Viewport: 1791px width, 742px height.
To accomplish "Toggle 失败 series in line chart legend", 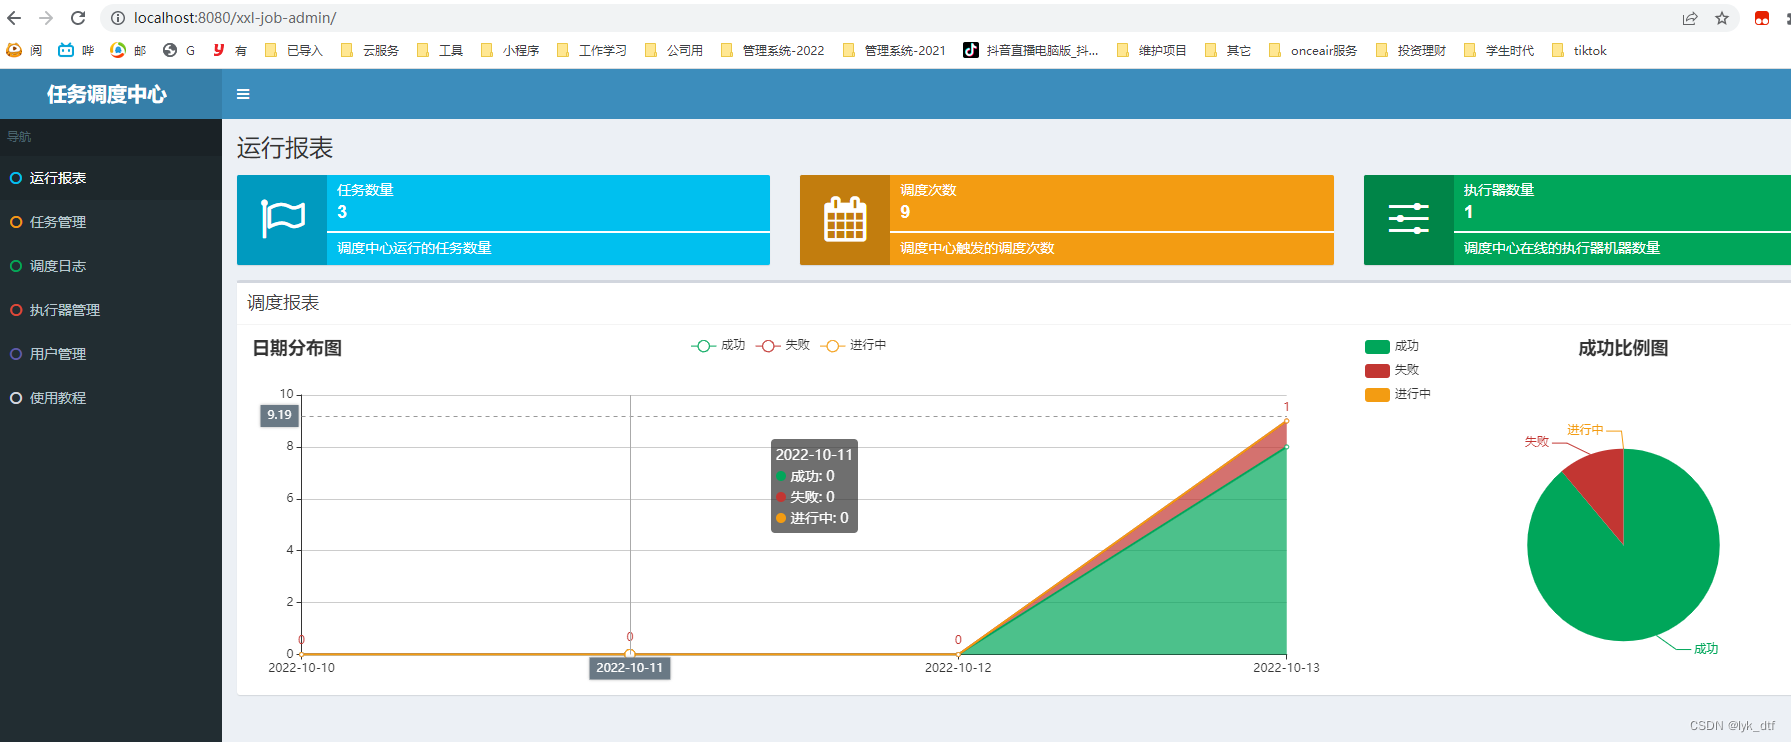I will click(783, 345).
